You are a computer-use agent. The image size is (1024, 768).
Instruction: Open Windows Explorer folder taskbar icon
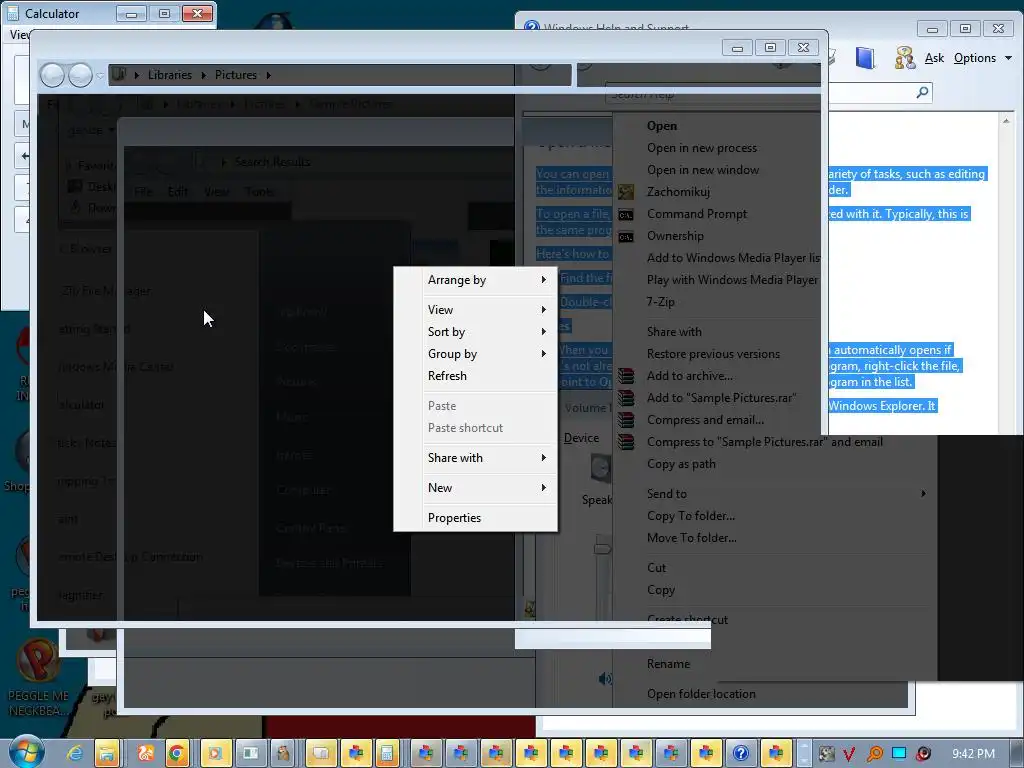tap(106, 753)
